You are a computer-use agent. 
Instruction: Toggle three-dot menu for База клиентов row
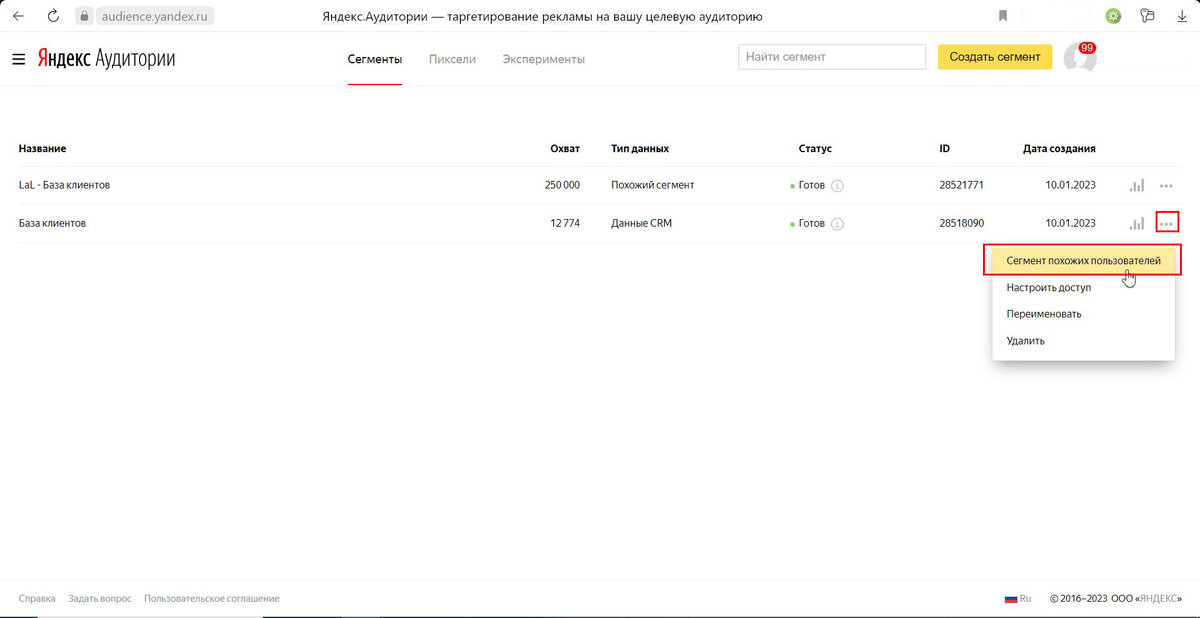point(1166,223)
